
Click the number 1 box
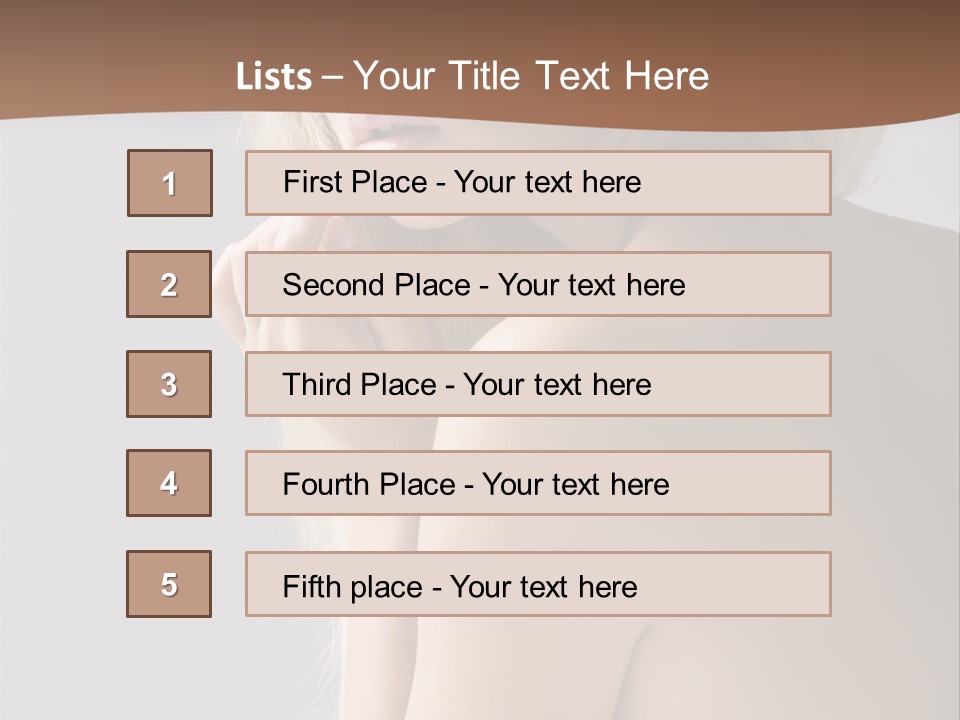[x=170, y=183]
